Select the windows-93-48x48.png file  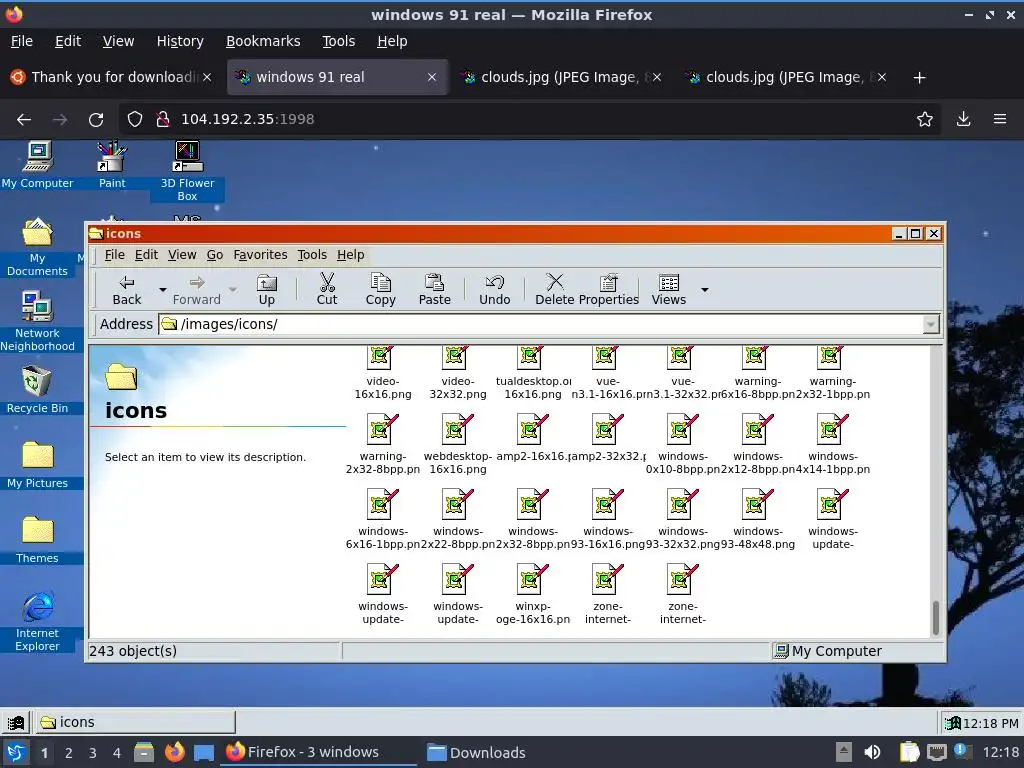[758, 519]
